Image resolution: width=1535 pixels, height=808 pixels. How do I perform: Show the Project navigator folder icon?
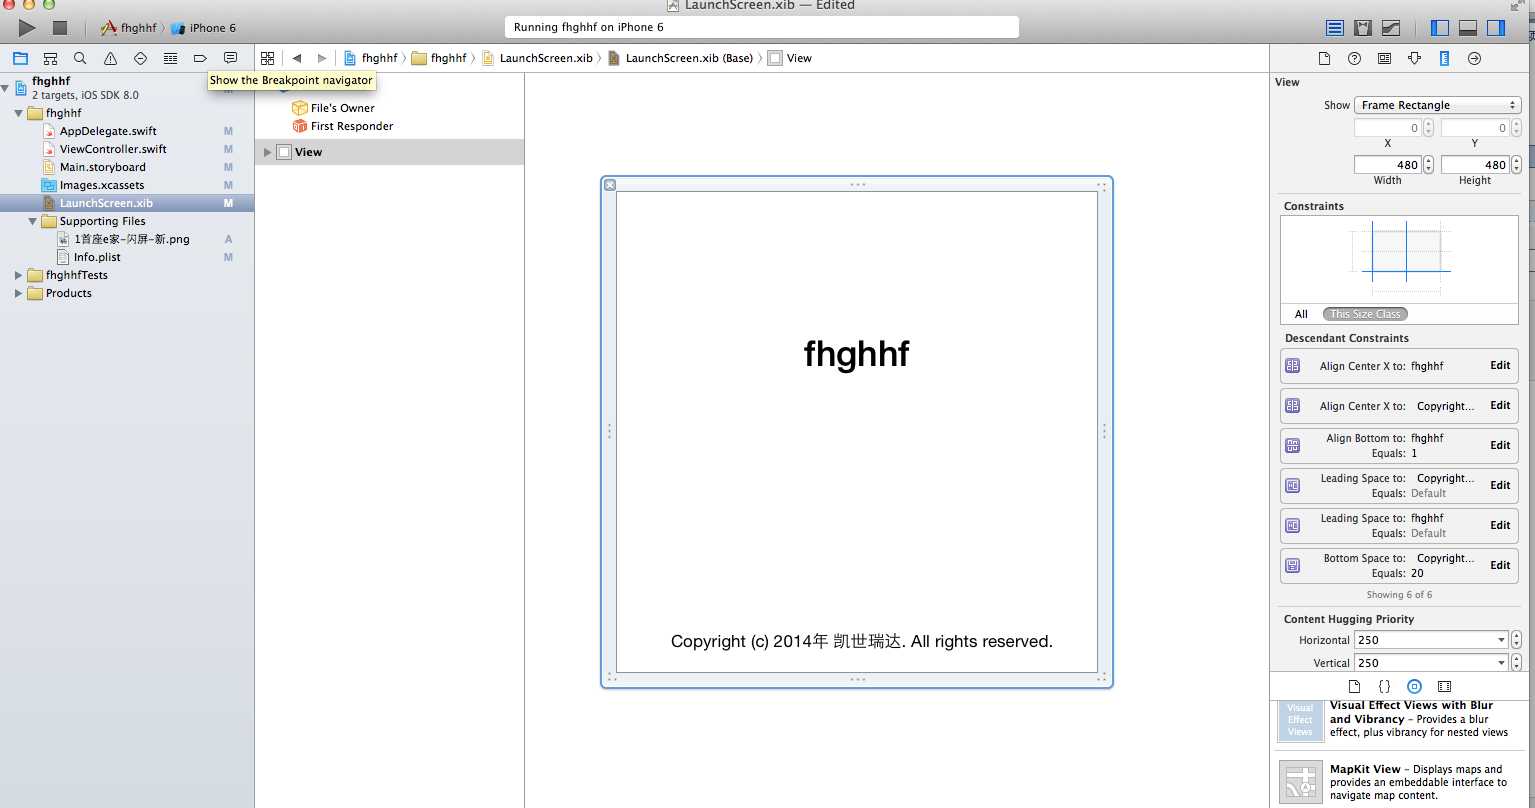pos(20,58)
